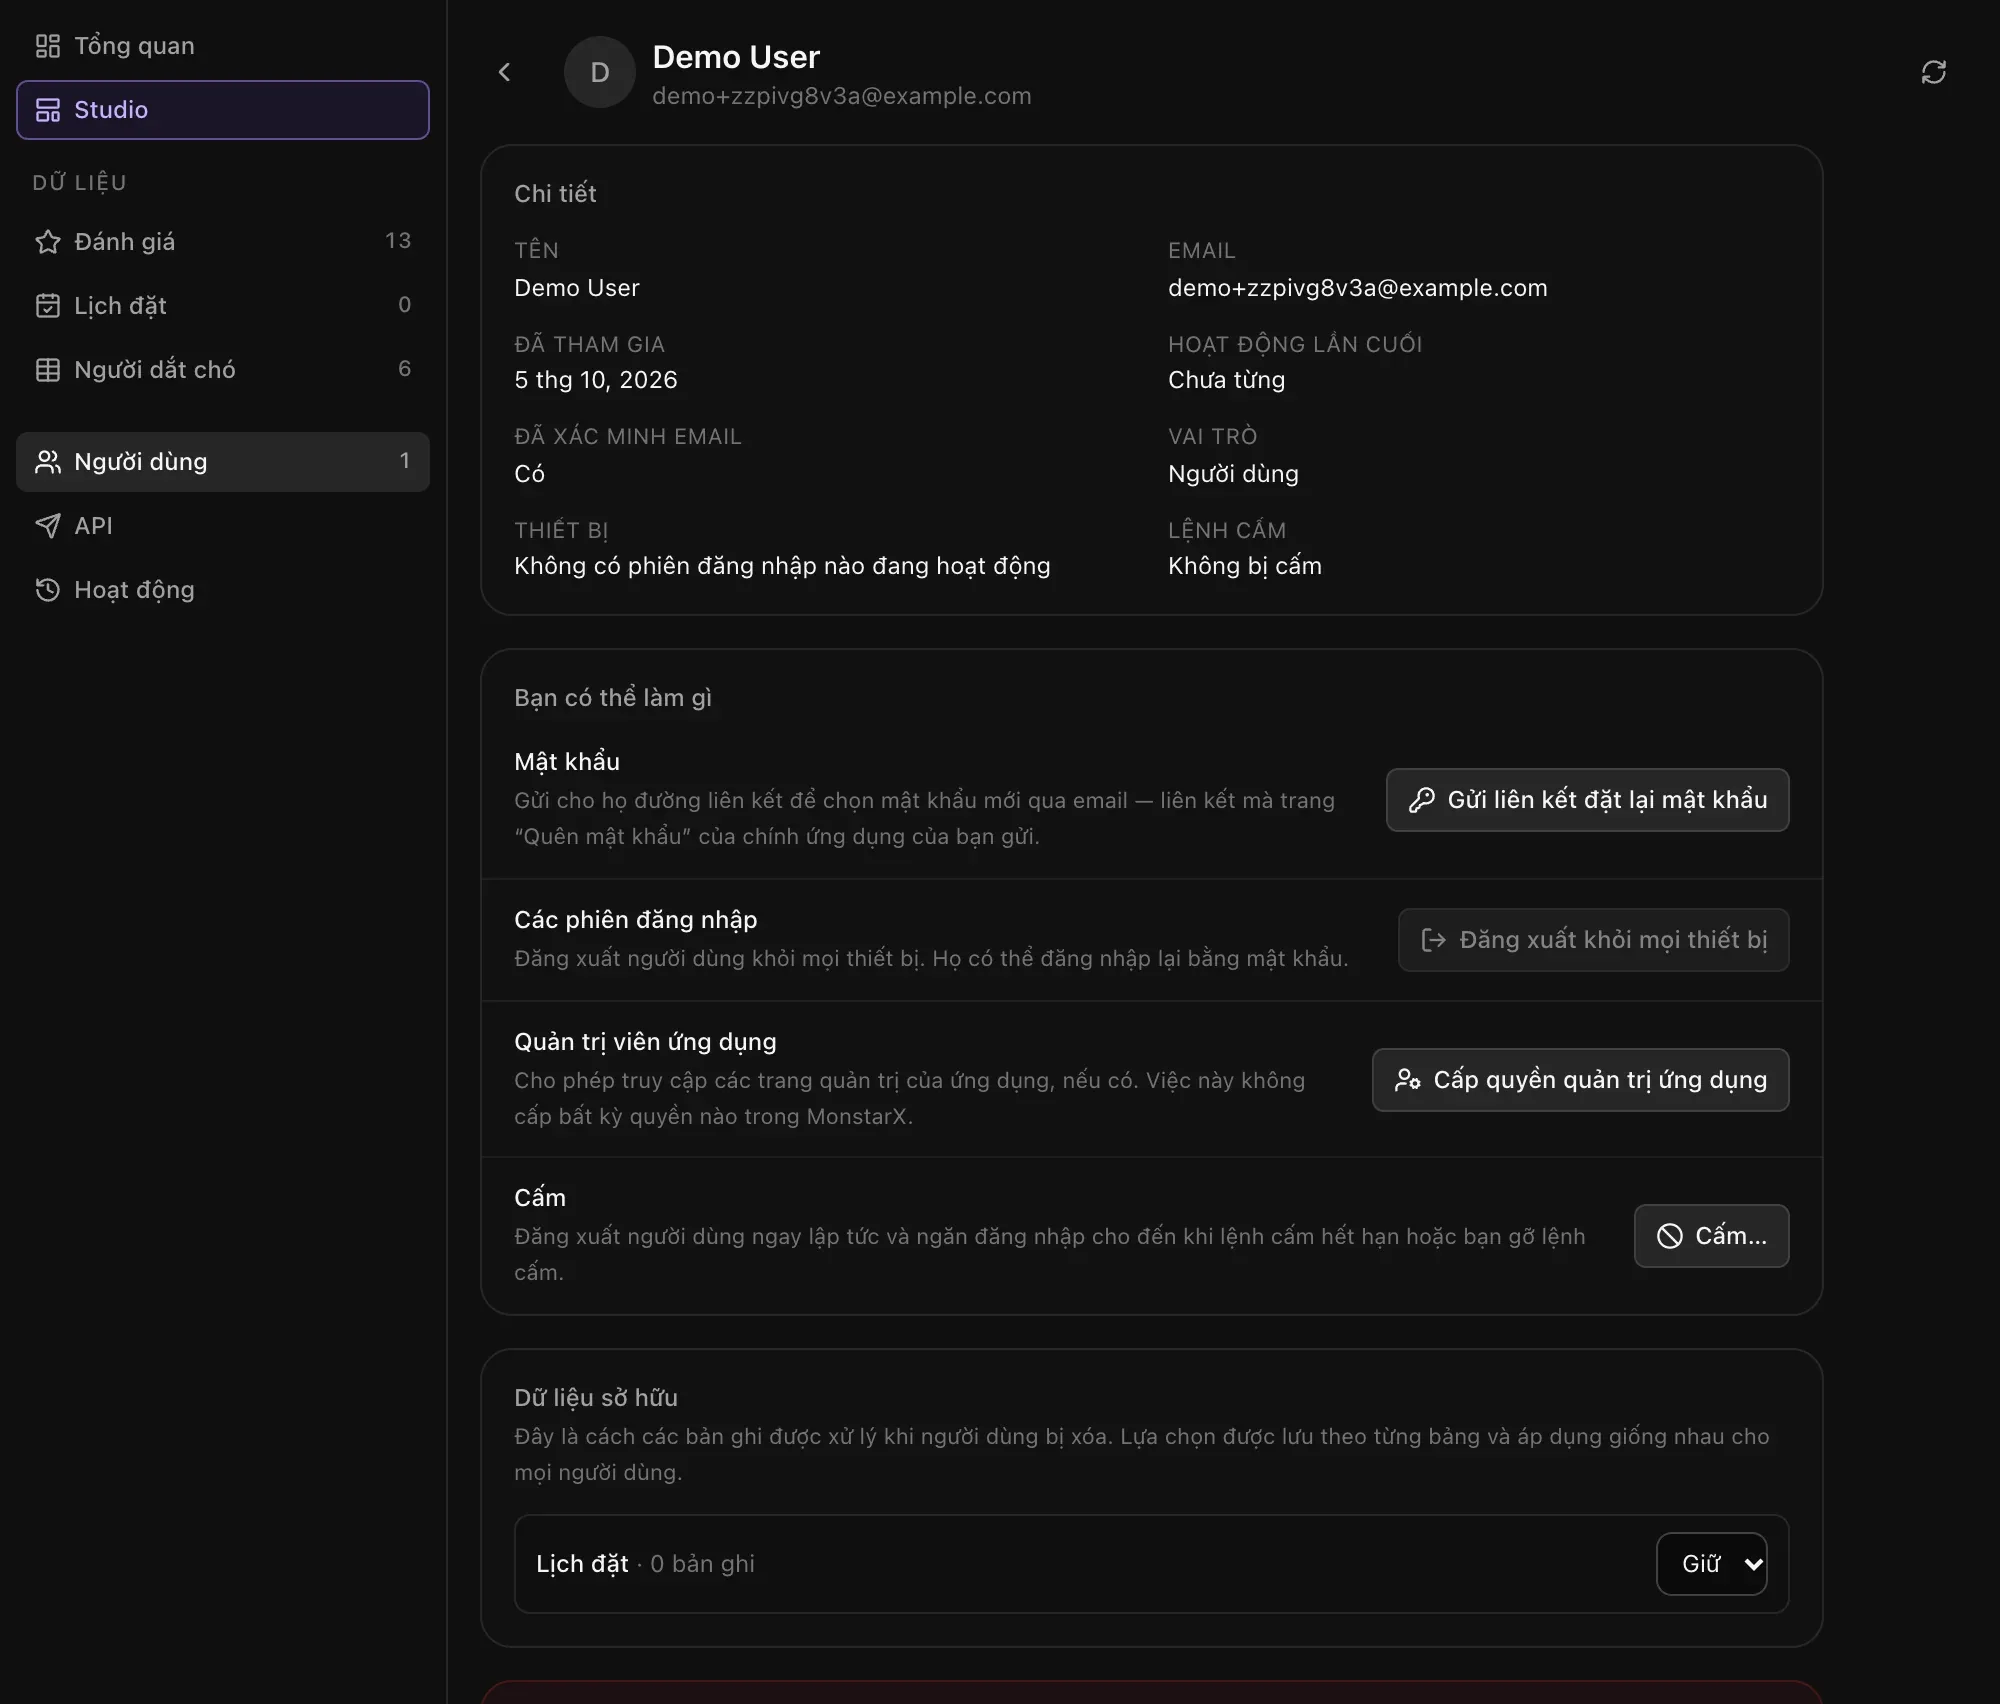Viewport: 2000px width, 1704px height.
Task: Click the users icon beside Người dùng
Action: click(x=48, y=461)
